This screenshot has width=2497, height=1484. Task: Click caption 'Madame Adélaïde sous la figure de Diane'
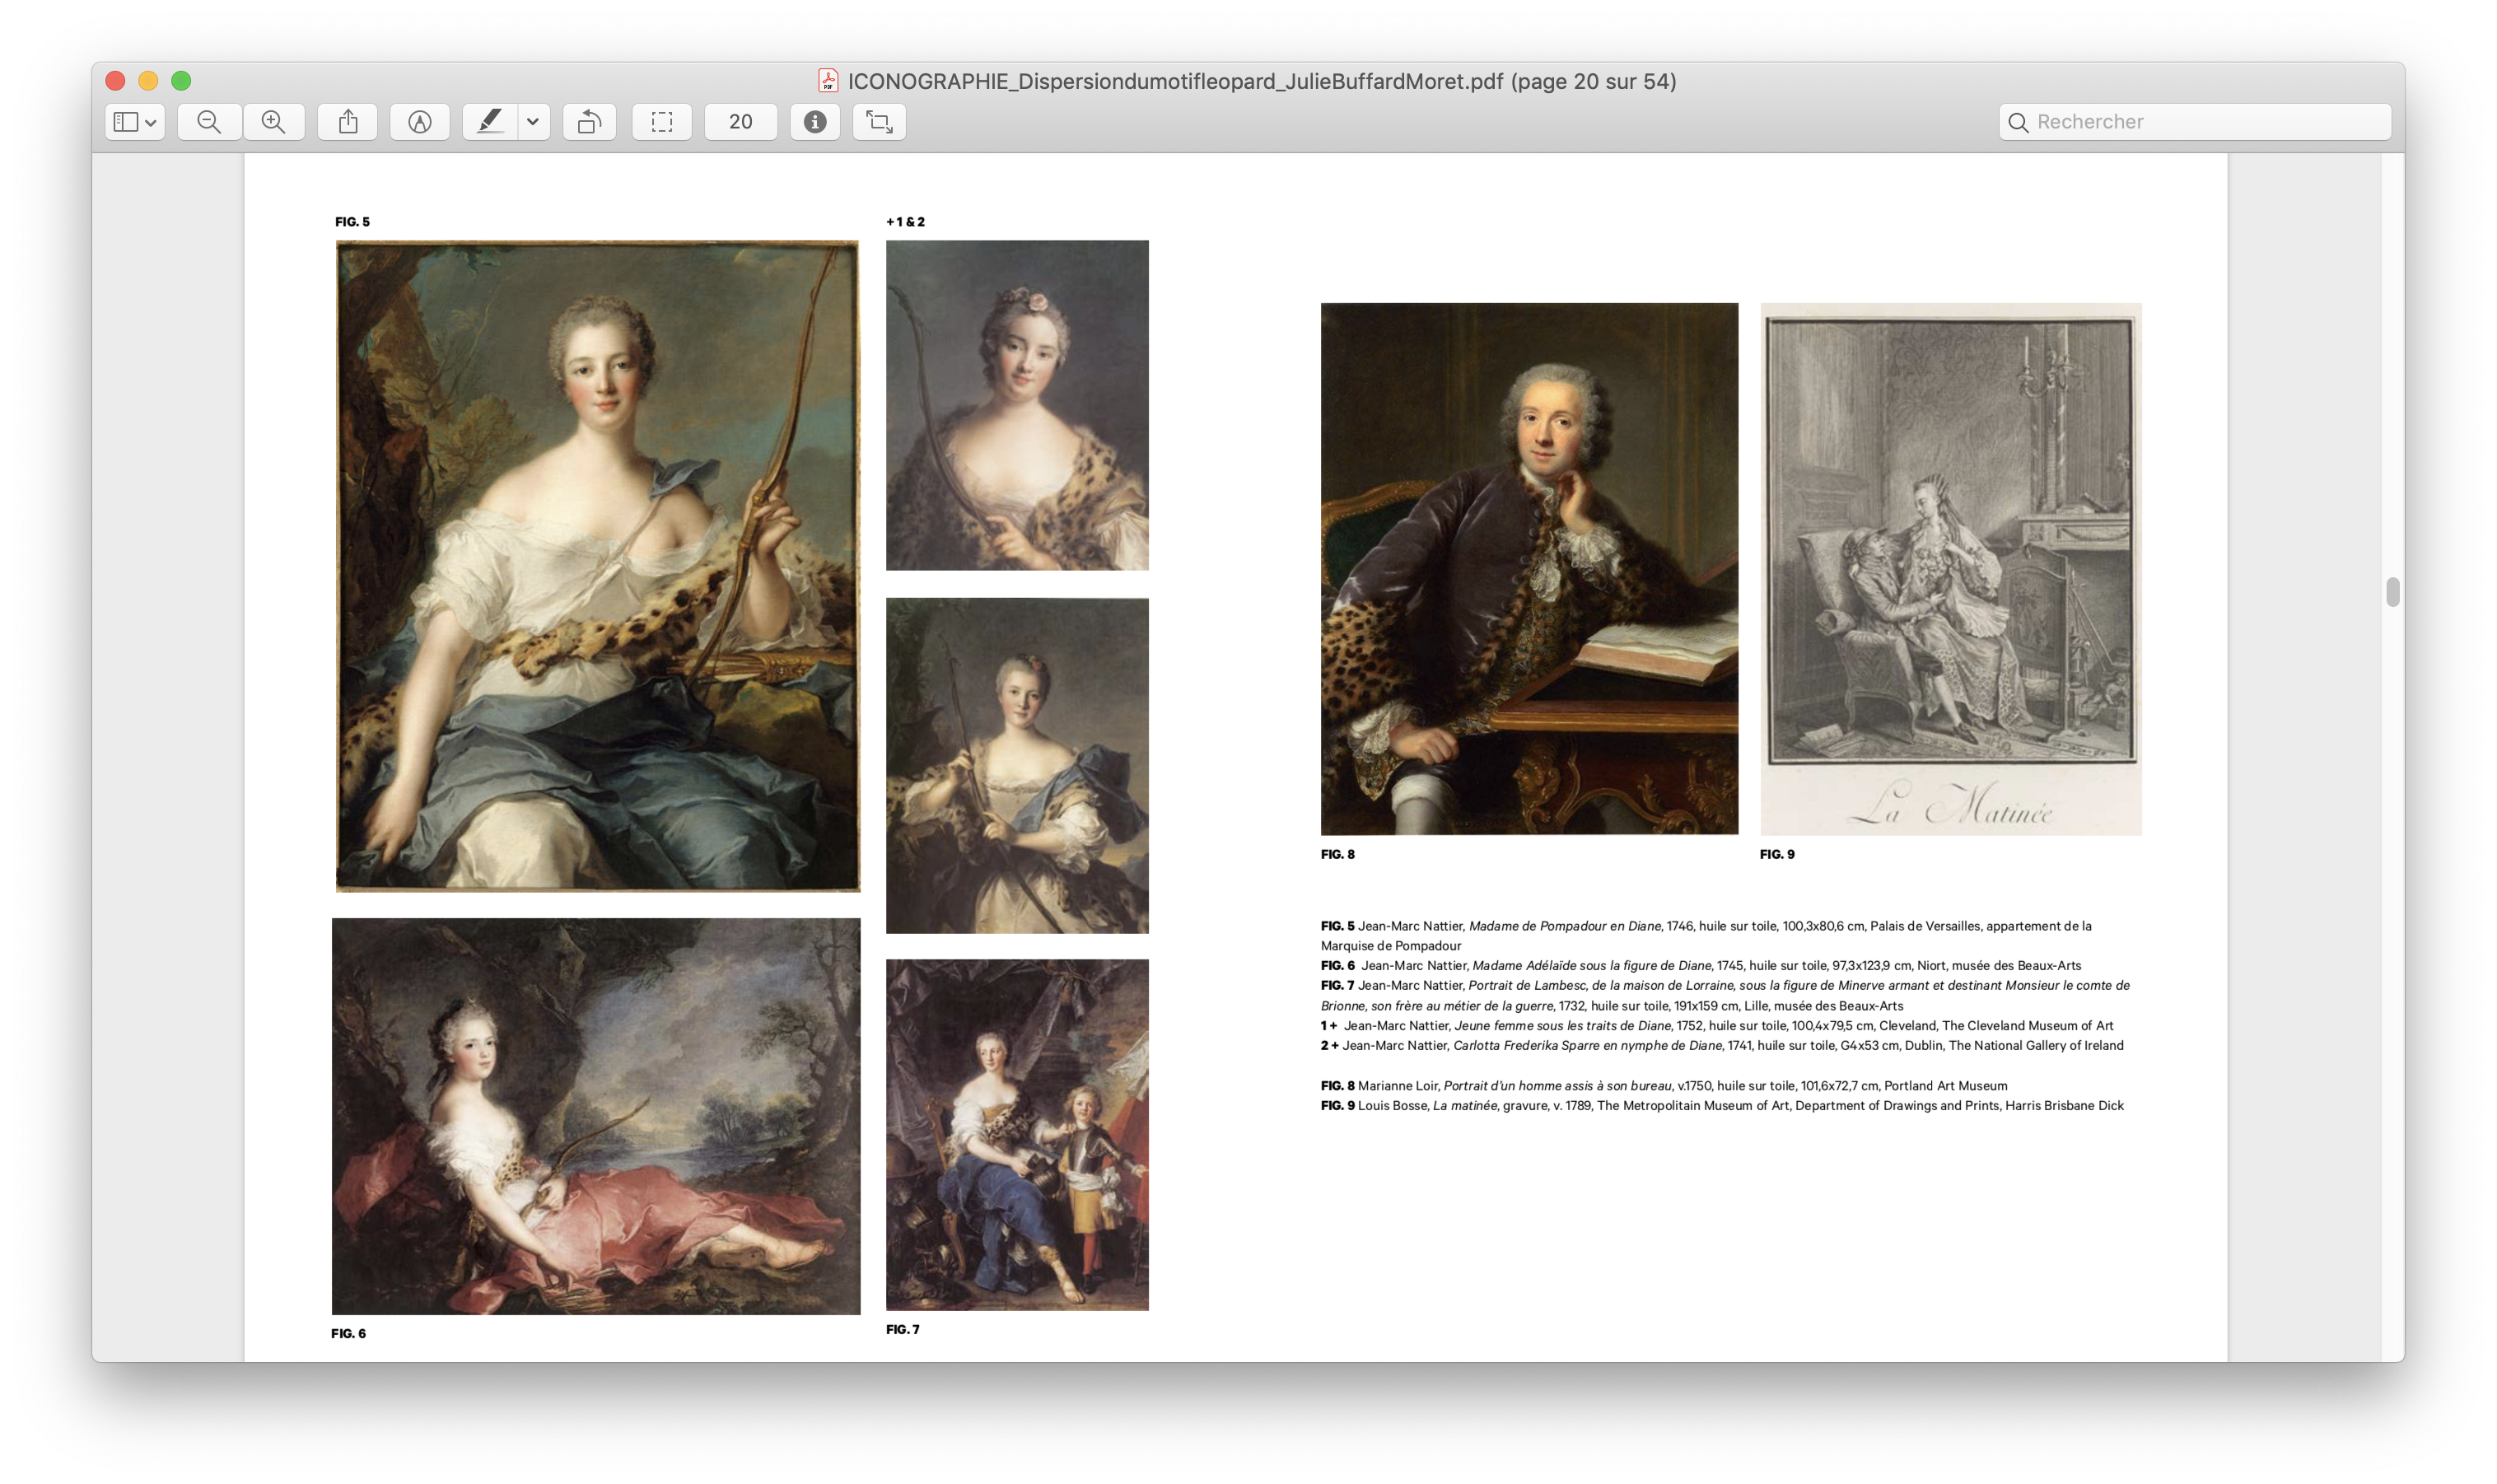click(x=1592, y=966)
